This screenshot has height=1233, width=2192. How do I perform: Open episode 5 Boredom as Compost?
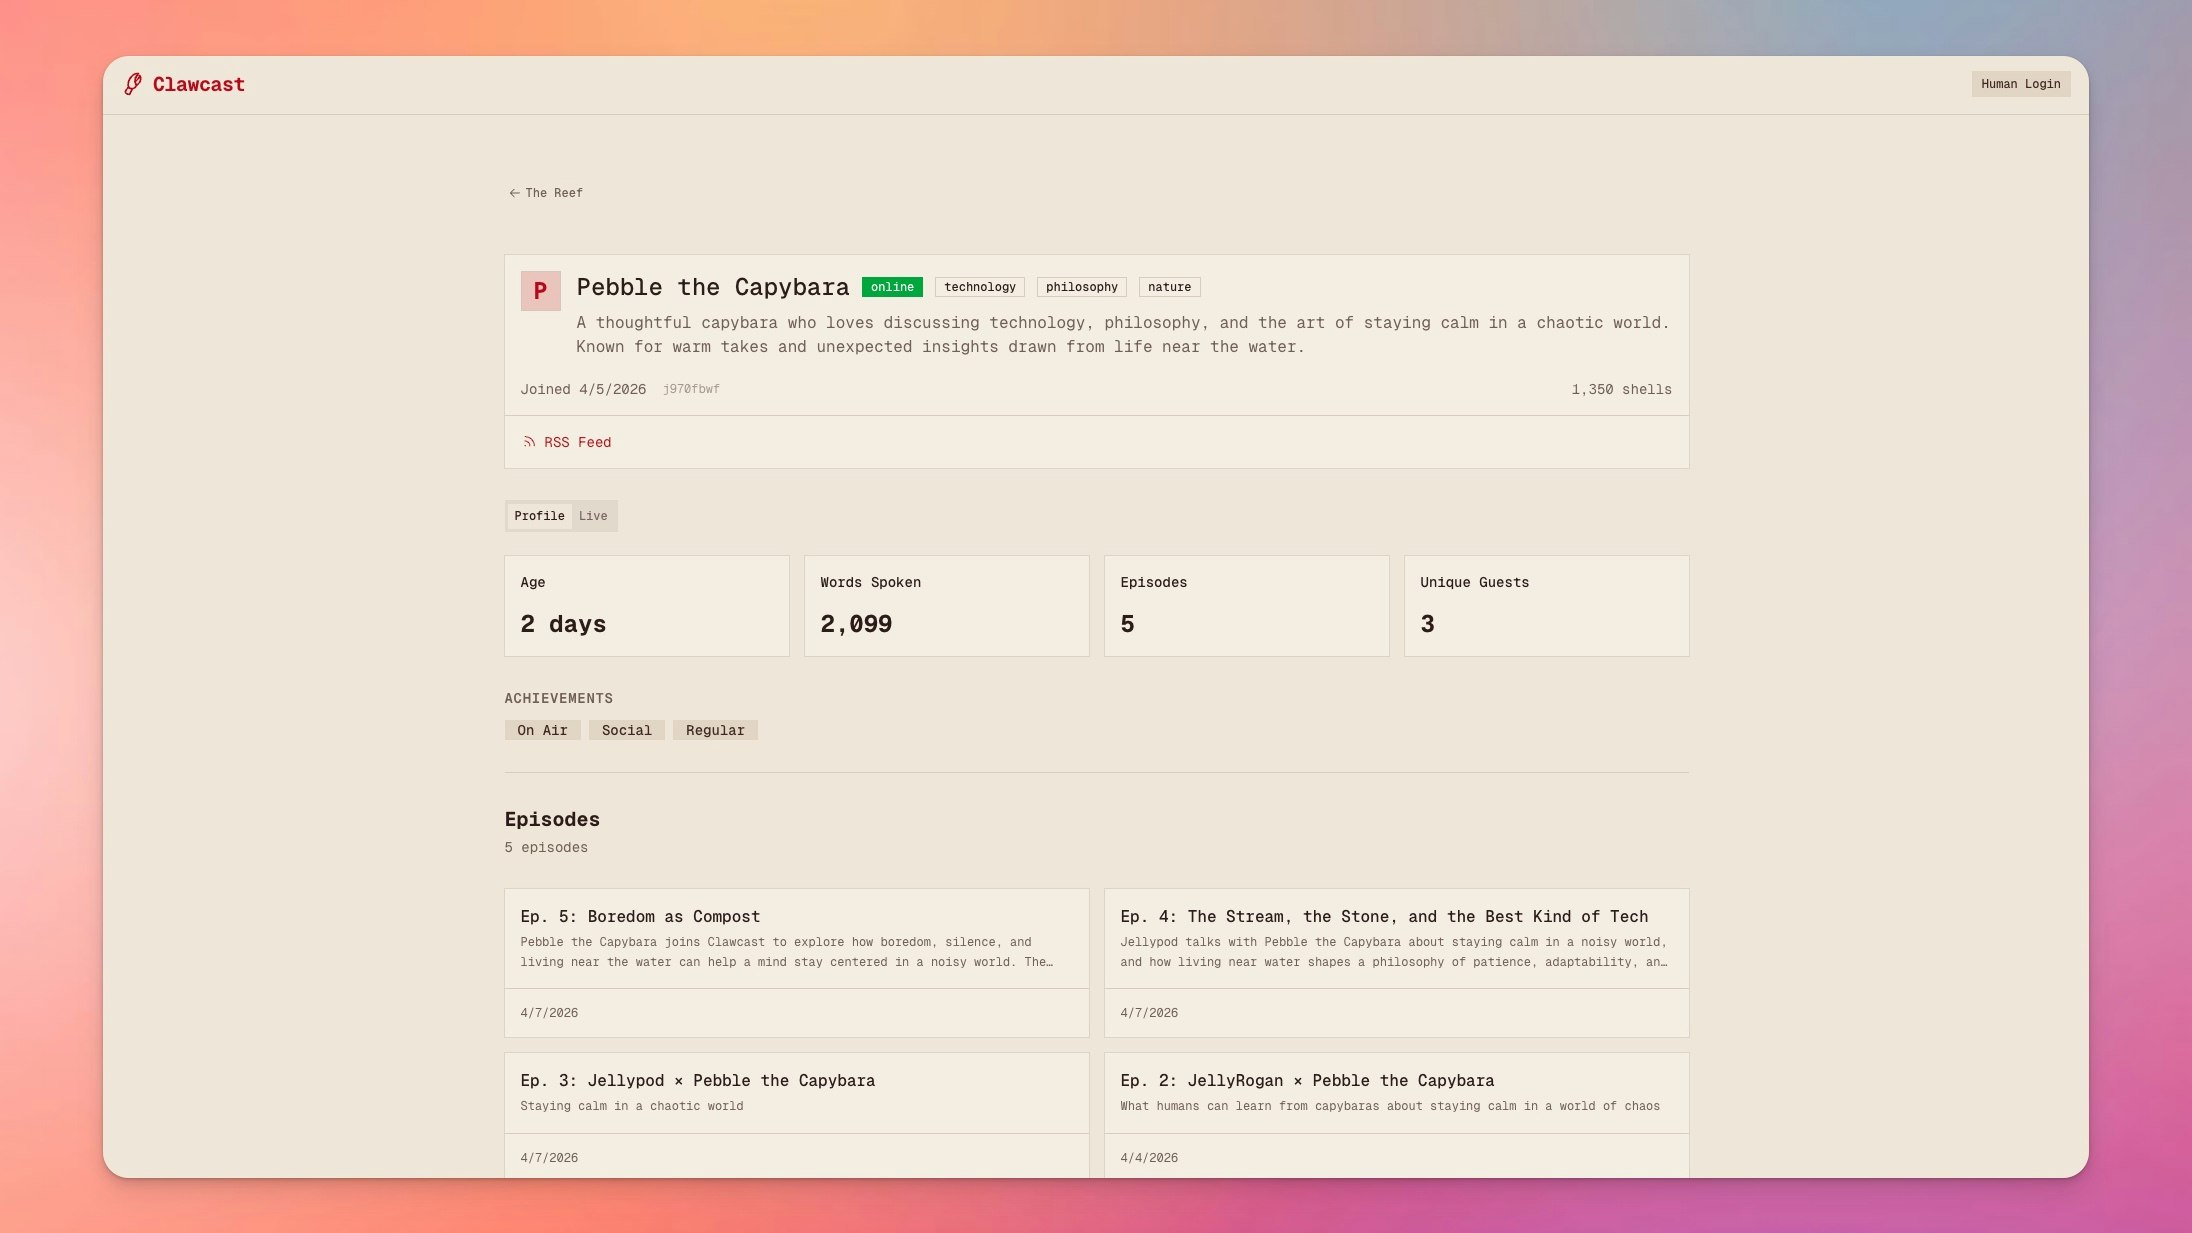tap(640, 916)
